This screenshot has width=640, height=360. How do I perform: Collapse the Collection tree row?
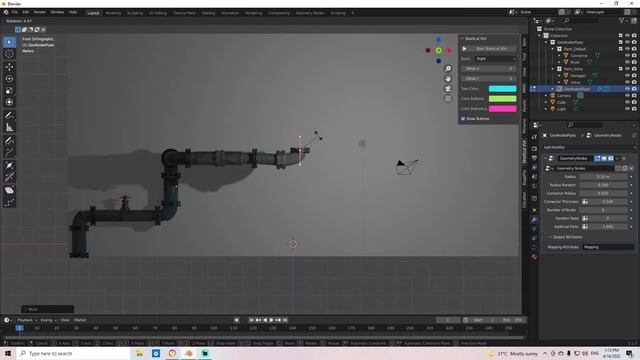point(540,36)
